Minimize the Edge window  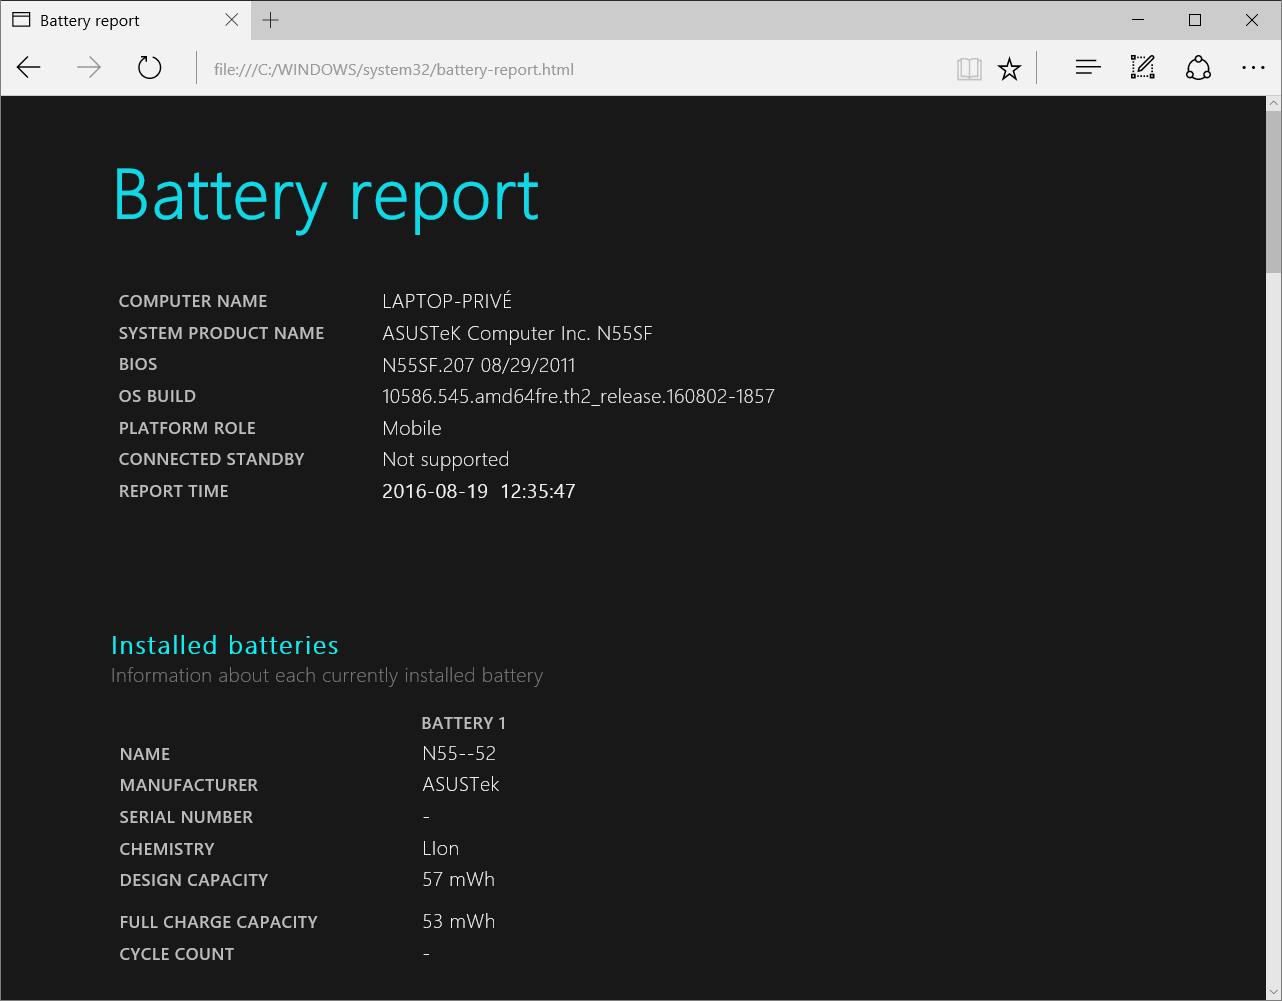[1138, 20]
